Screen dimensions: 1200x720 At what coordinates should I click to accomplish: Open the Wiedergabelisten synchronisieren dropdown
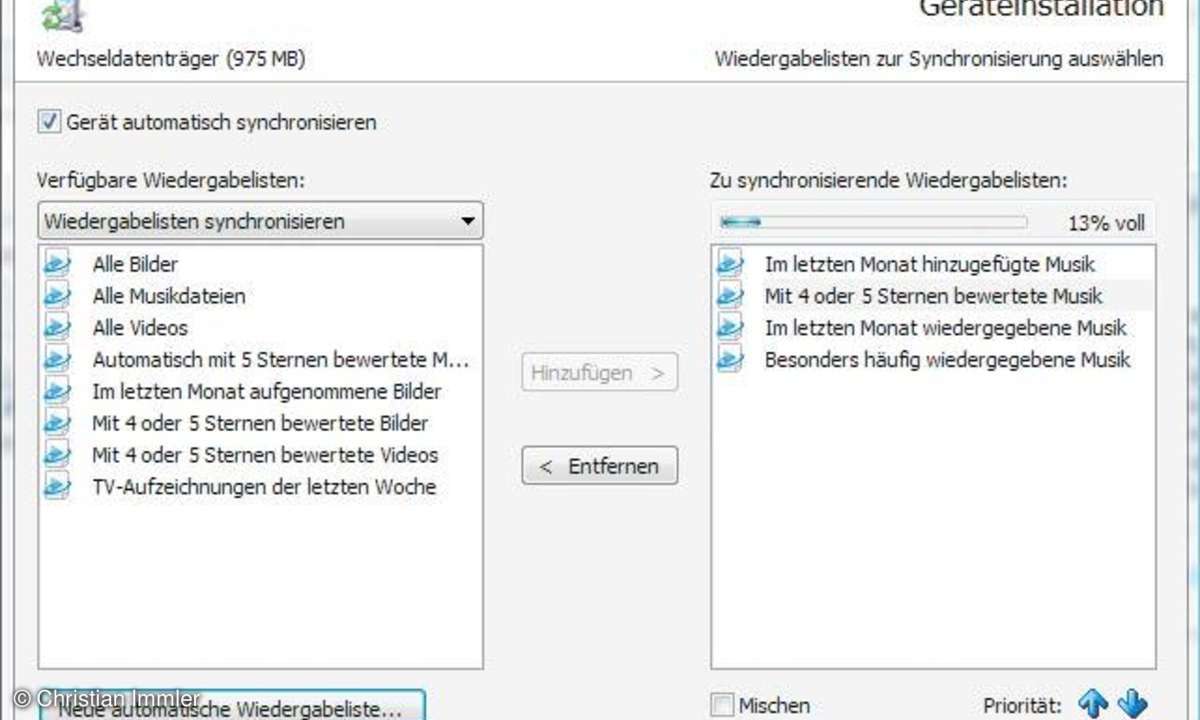click(260, 221)
